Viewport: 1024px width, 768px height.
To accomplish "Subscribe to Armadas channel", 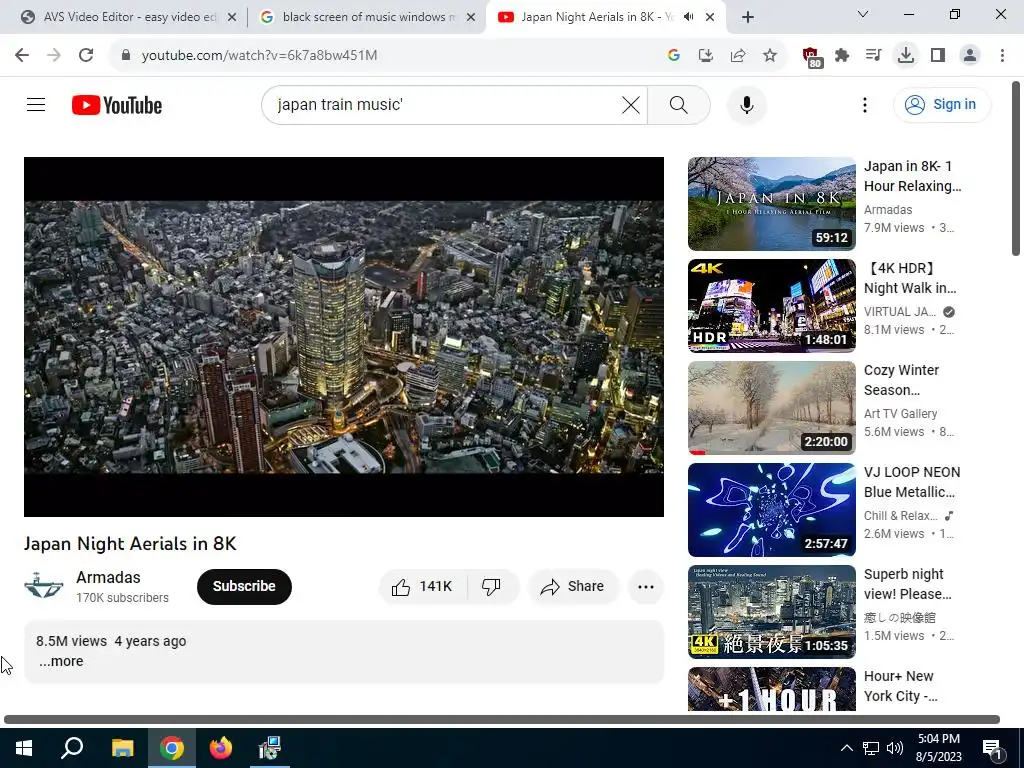I will click(244, 586).
